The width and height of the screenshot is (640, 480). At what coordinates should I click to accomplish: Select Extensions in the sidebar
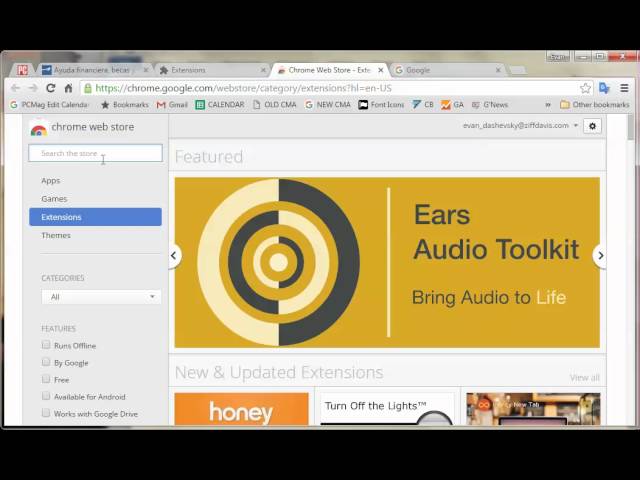pos(96,217)
